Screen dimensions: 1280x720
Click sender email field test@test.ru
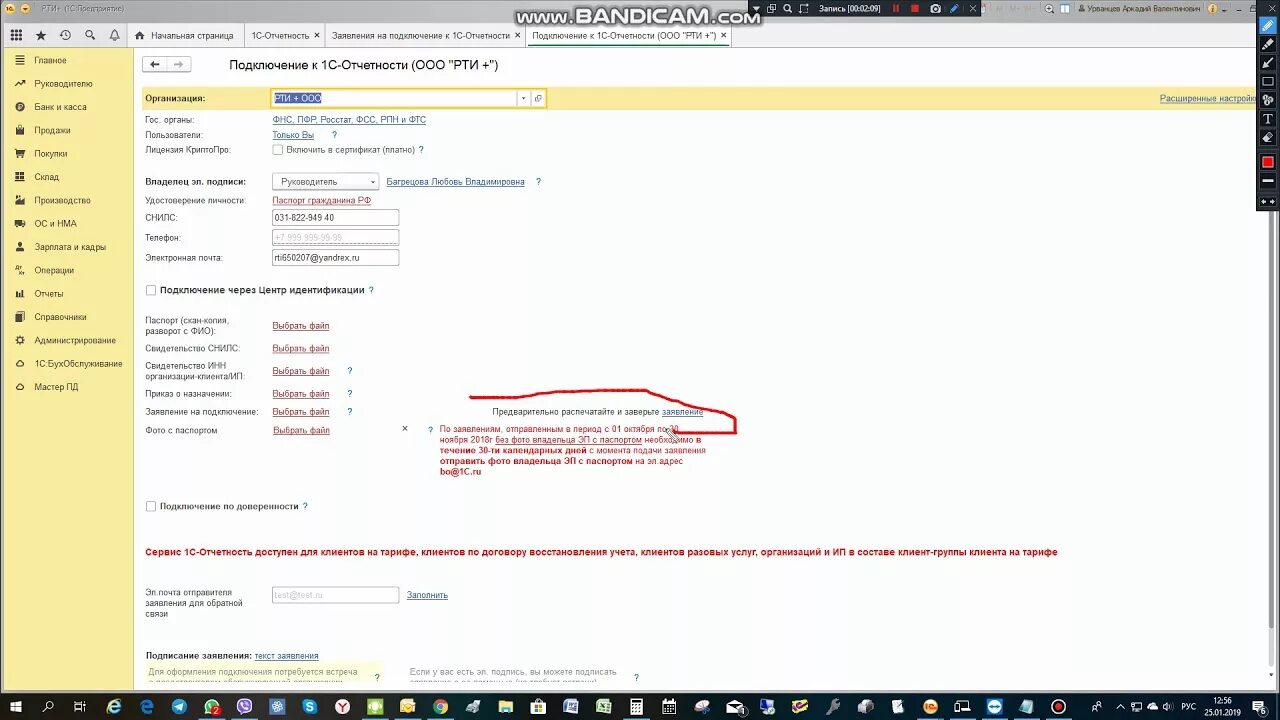click(x=335, y=595)
